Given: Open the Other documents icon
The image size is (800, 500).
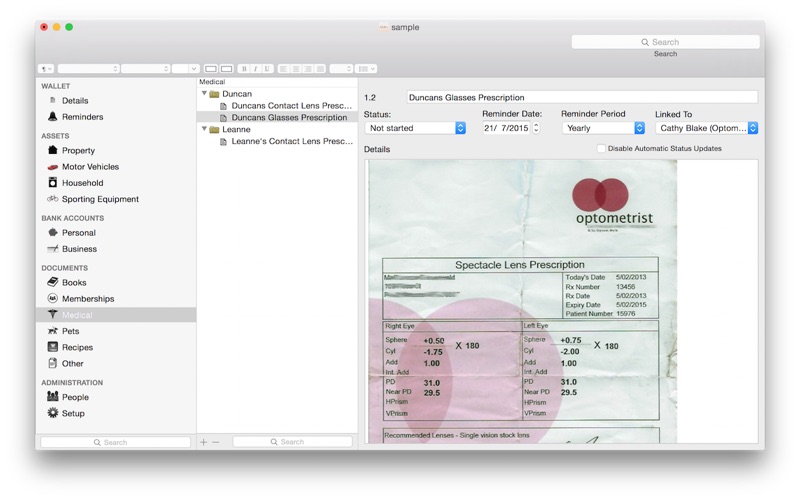Looking at the screenshot, I should (53, 363).
